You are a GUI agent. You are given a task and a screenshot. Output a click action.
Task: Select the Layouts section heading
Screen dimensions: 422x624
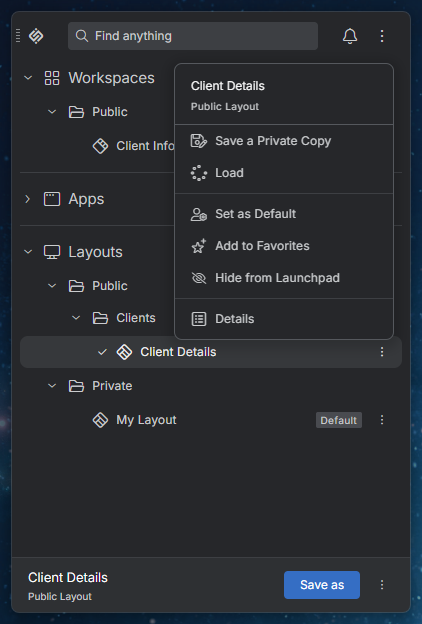click(x=96, y=252)
